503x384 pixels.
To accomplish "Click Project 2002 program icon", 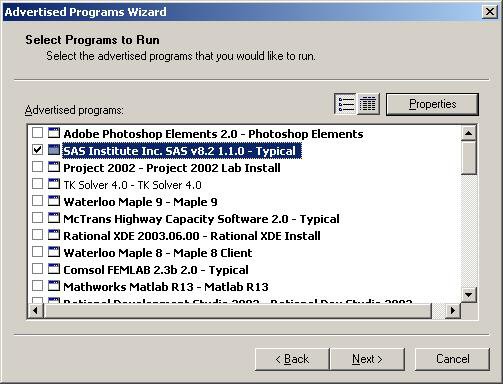I will click(x=54, y=167).
